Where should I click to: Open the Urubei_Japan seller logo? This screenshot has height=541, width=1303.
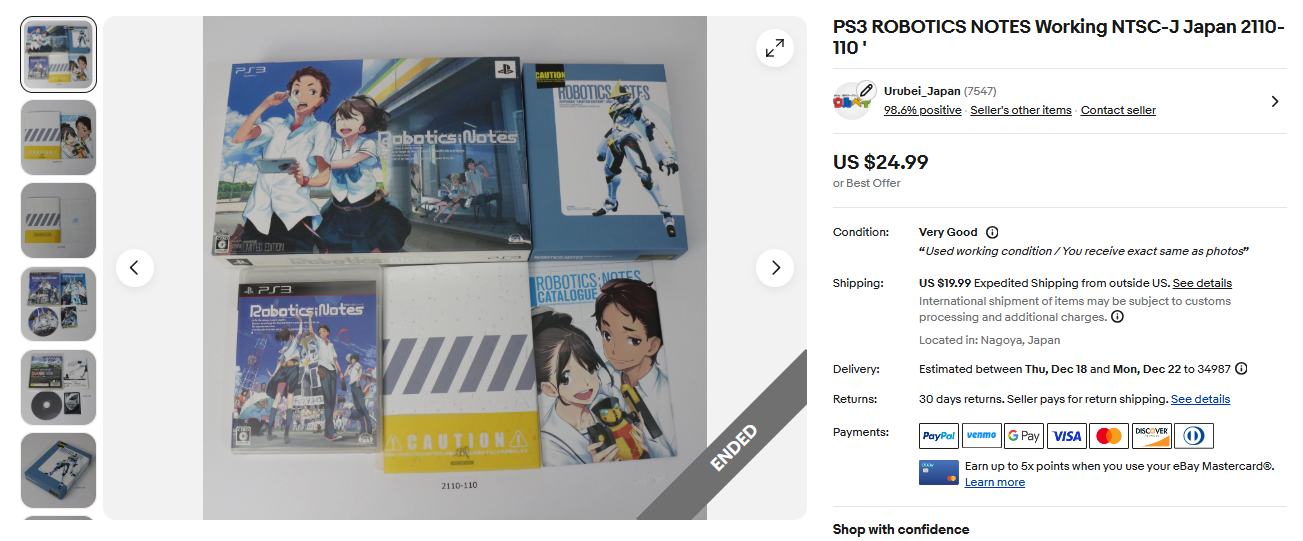(853, 101)
